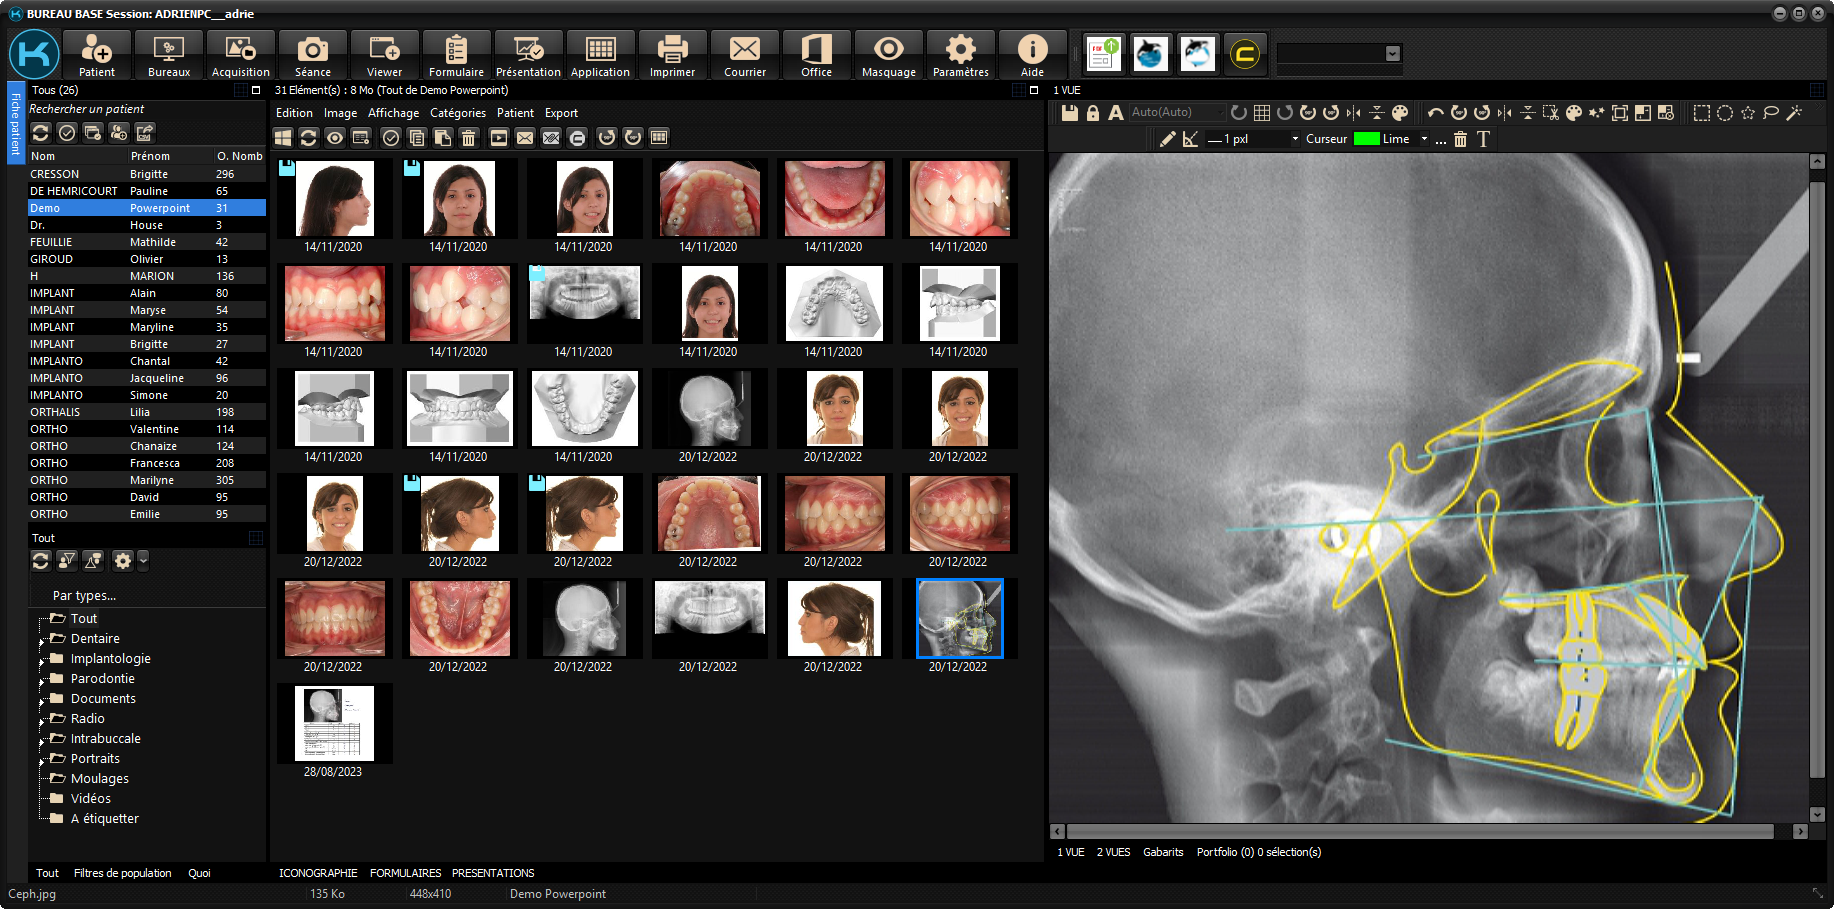The width and height of the screenshot is (1834, 909).
Task: Export patient list to CSV icon
Action: 145,133
